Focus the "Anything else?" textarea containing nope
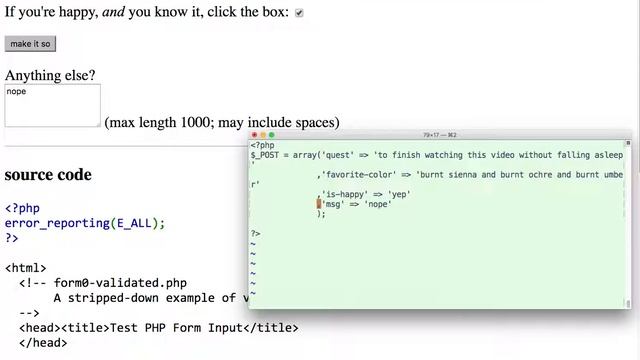The width and height of the screenshot is (640, 360). point(53,105)
